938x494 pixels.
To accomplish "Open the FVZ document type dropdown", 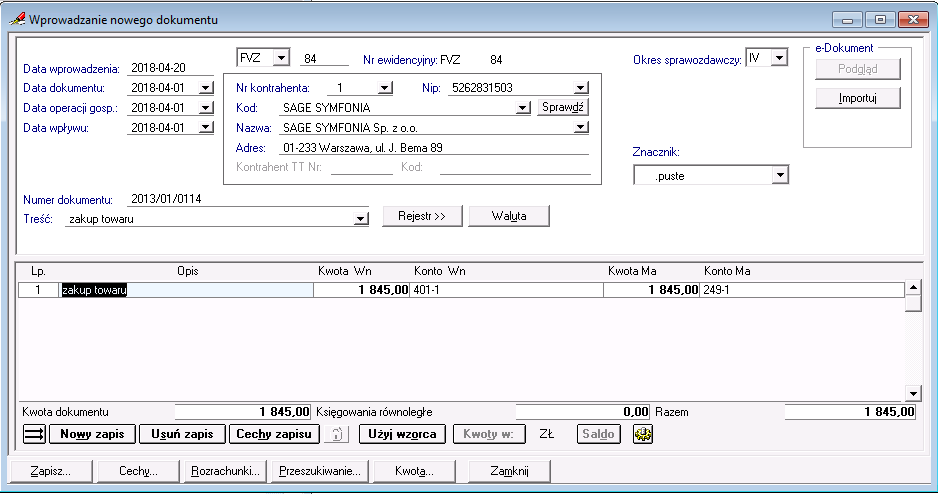I will pyautogui.click(x=281, y=57).
